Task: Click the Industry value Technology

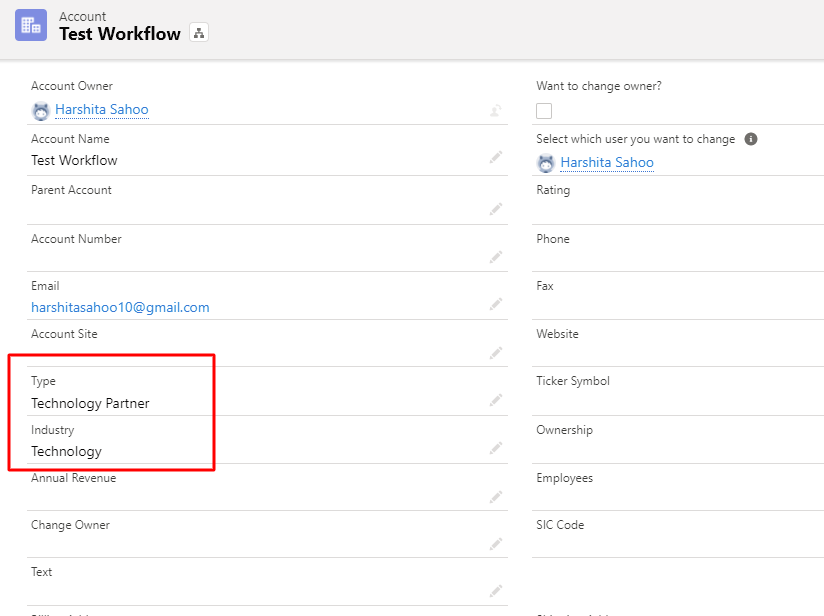Action: click(66, 451)
